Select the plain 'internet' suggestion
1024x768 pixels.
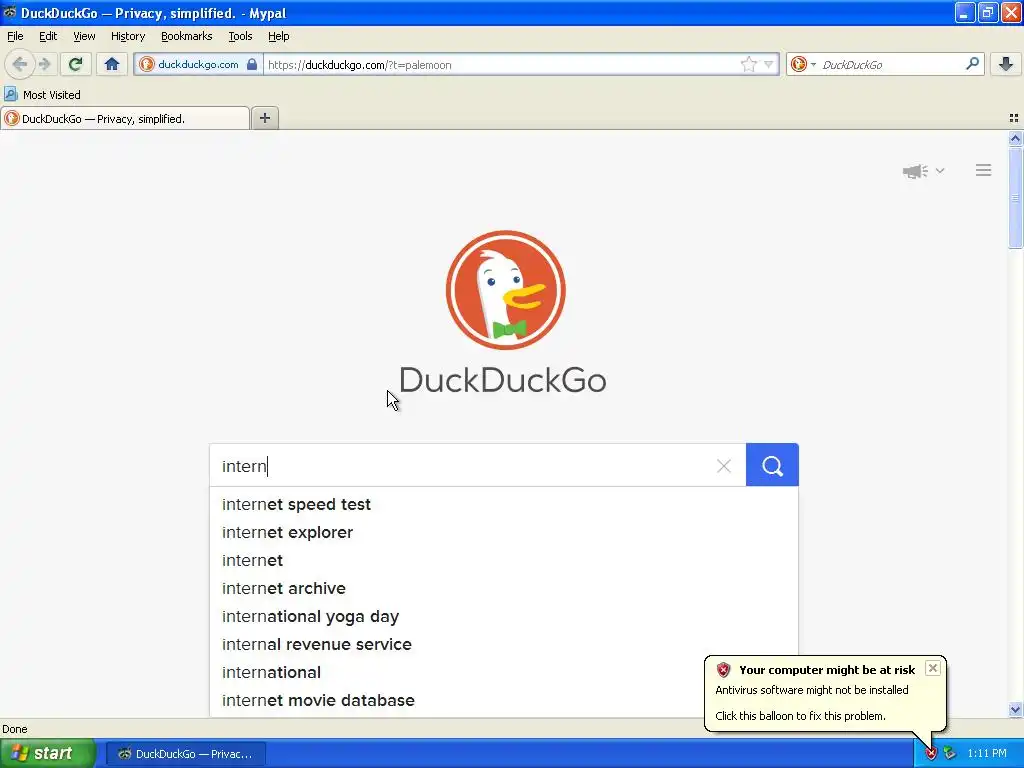504,560
